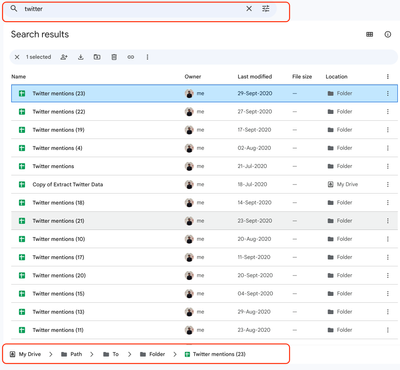Select the Twitter mentions (23) row
Screen dimensions: 400x370
point(204,93)
